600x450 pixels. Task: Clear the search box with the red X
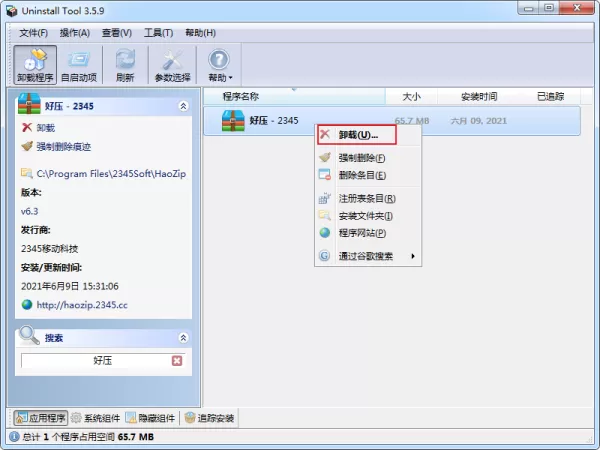pos(177,360)
